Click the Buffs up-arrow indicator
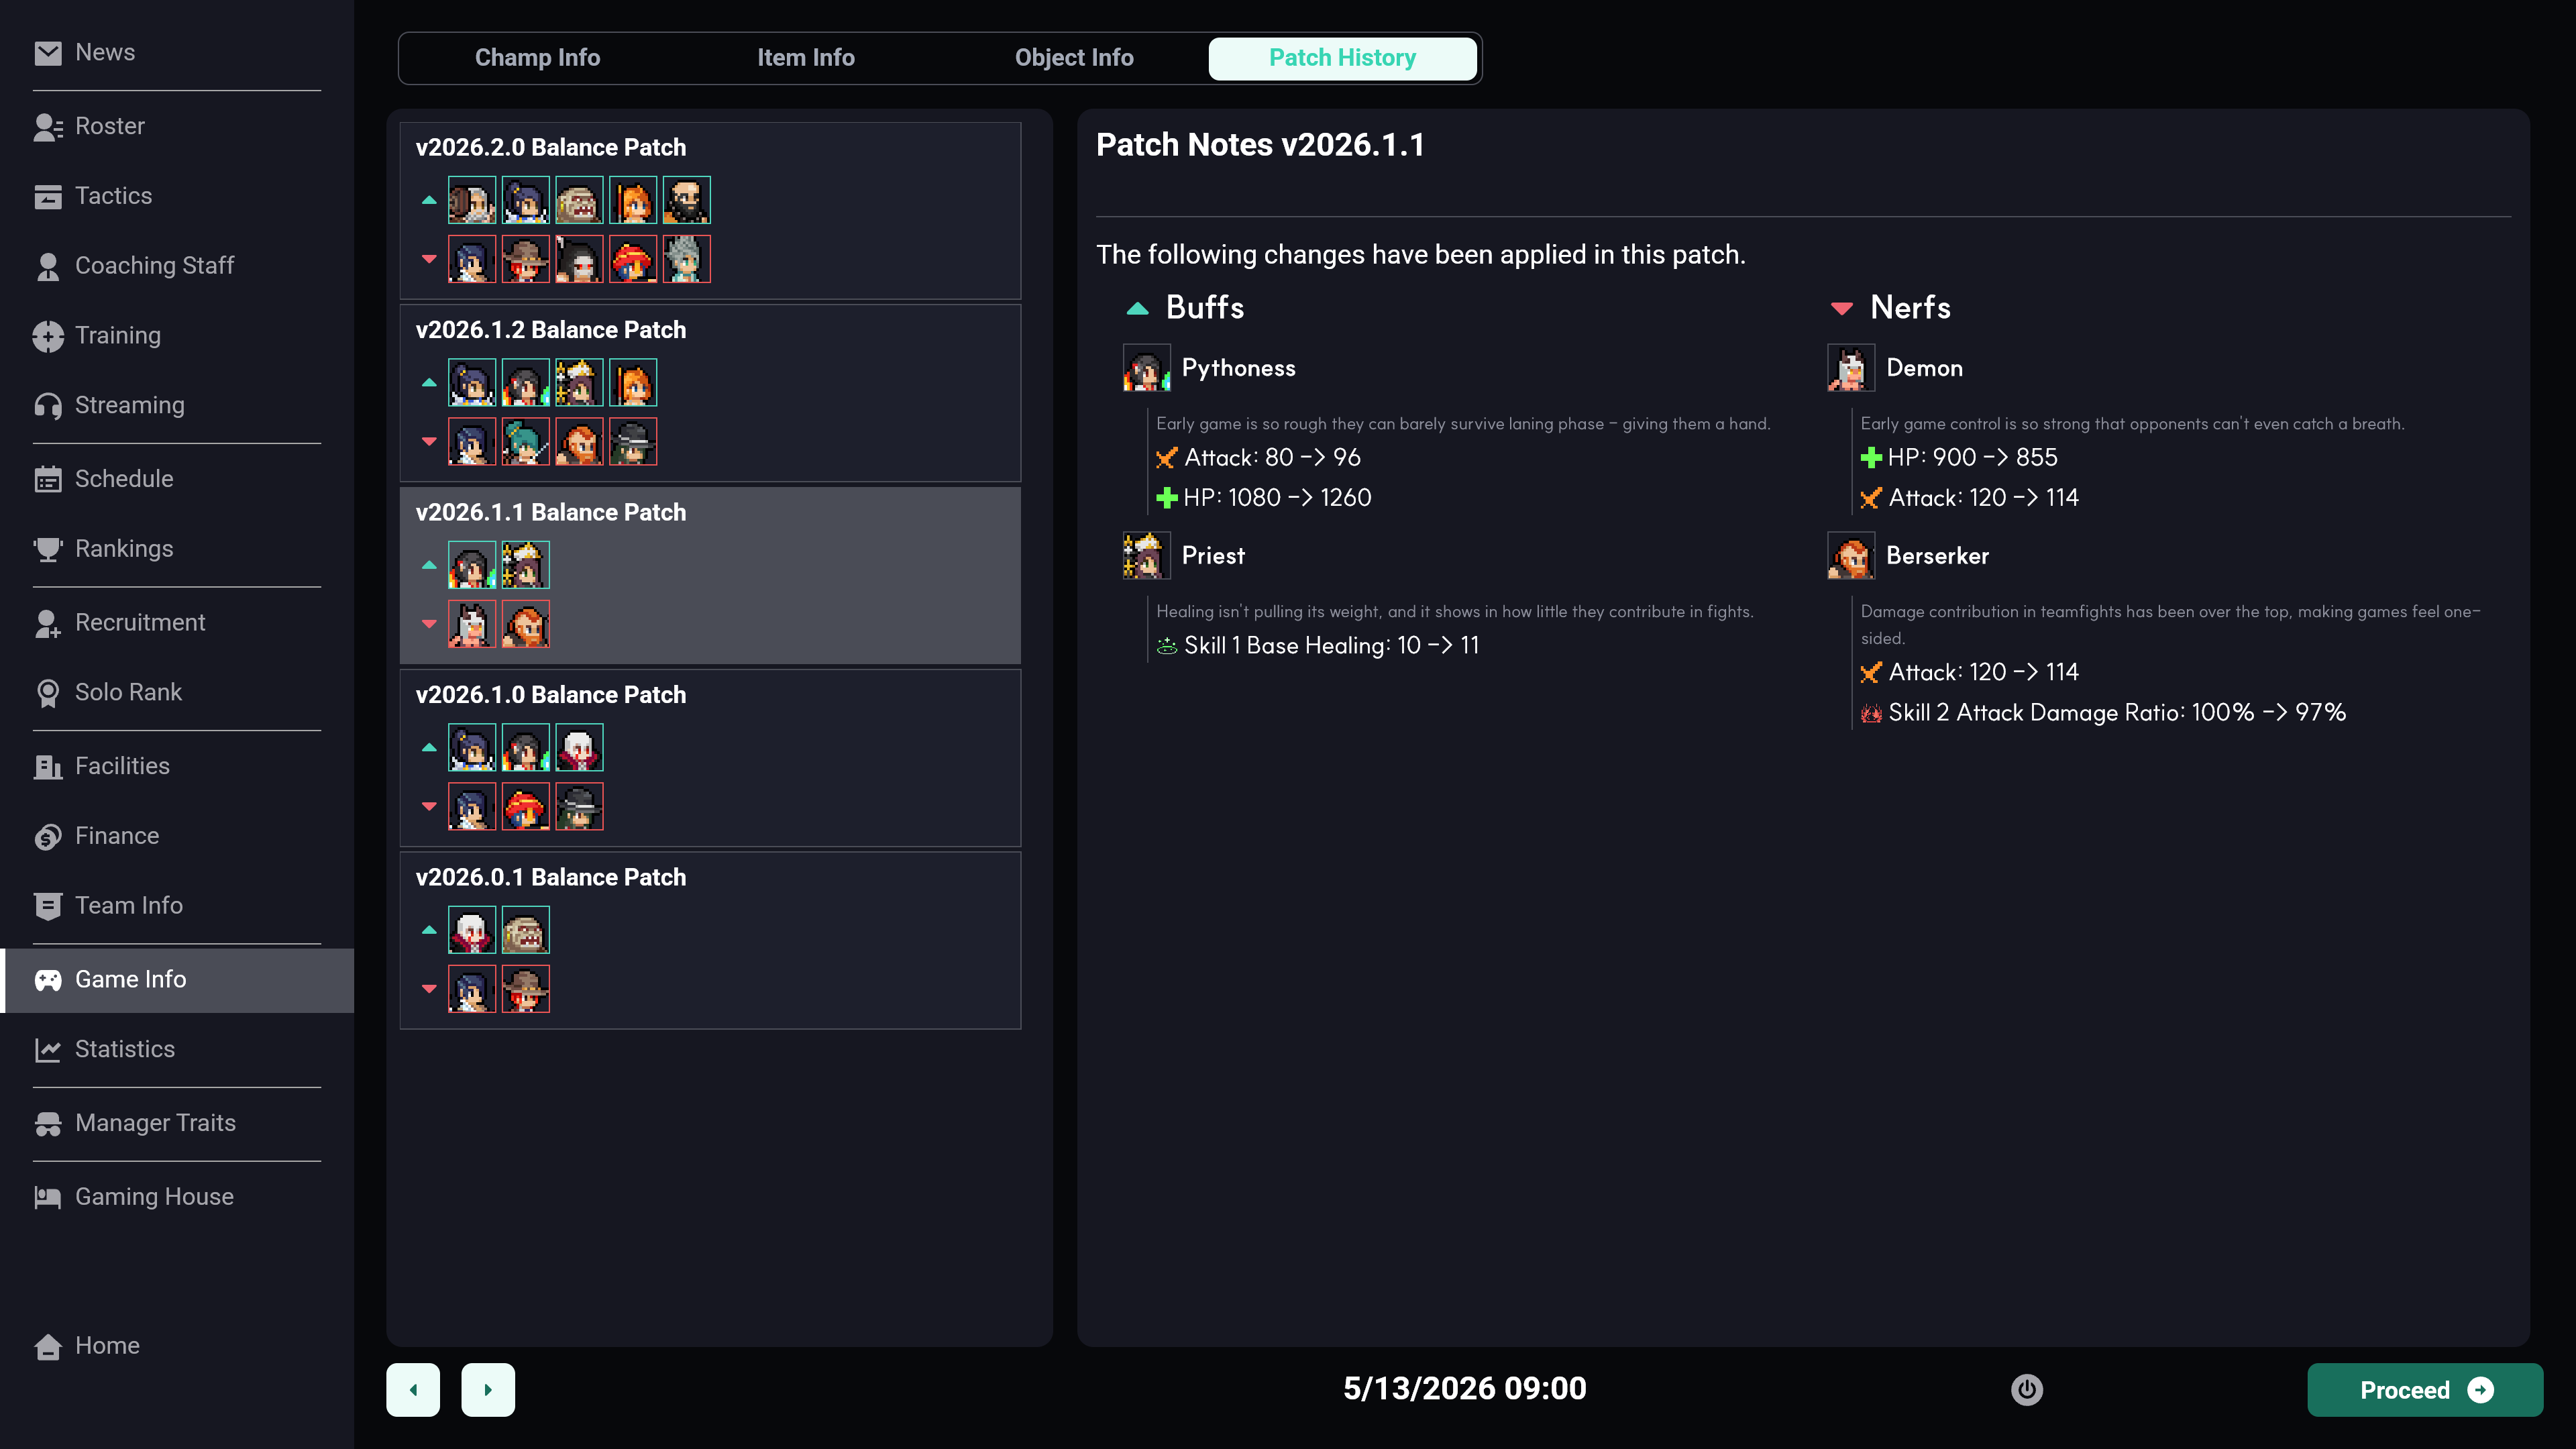Viewport: 2576px width, 1449px height. point(1137,308)
